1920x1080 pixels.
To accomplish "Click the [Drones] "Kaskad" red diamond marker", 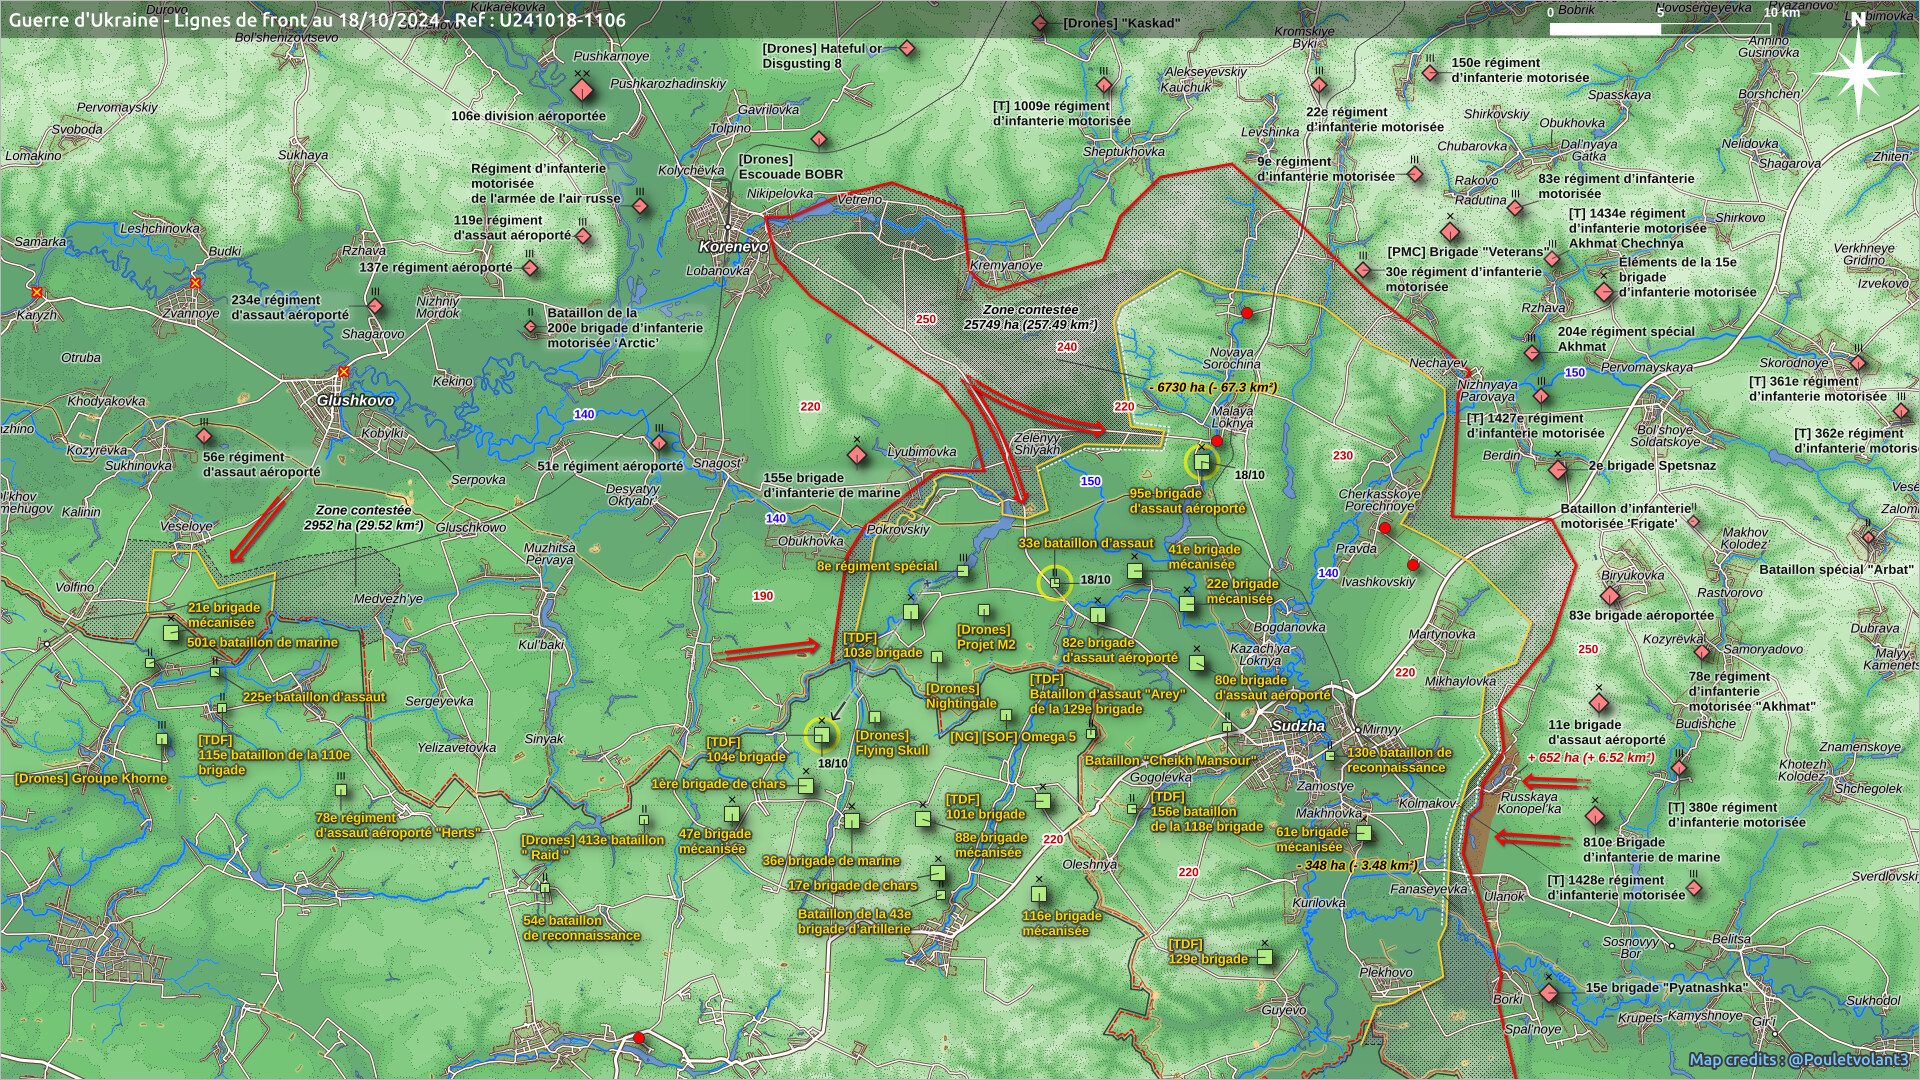I will [1040, 22].
